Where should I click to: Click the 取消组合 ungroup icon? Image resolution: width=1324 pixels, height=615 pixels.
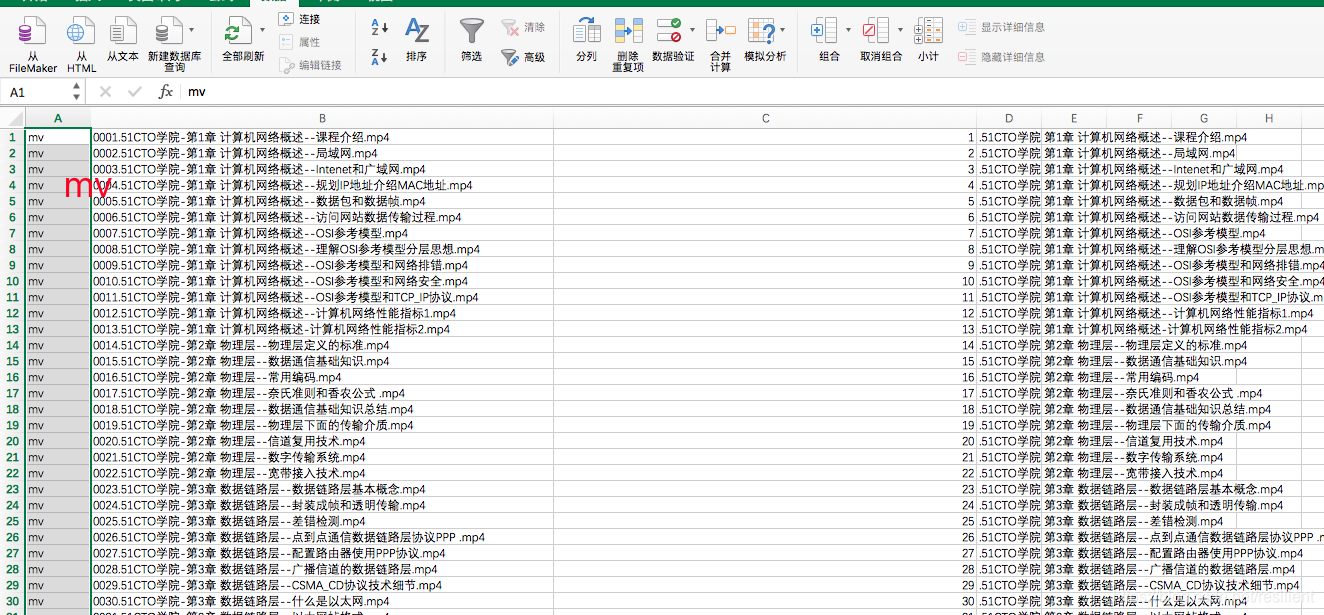(x=875, y=30)
